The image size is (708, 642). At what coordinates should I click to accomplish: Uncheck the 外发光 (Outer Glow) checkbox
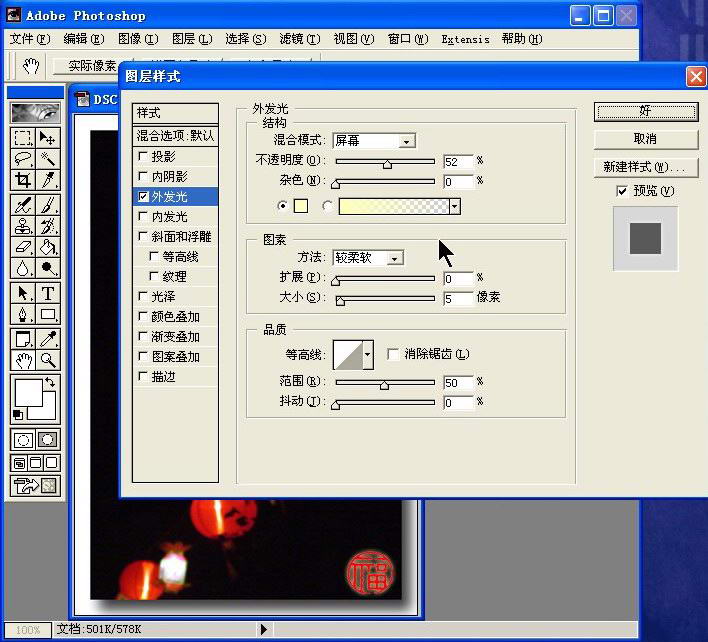coord(143,197)
